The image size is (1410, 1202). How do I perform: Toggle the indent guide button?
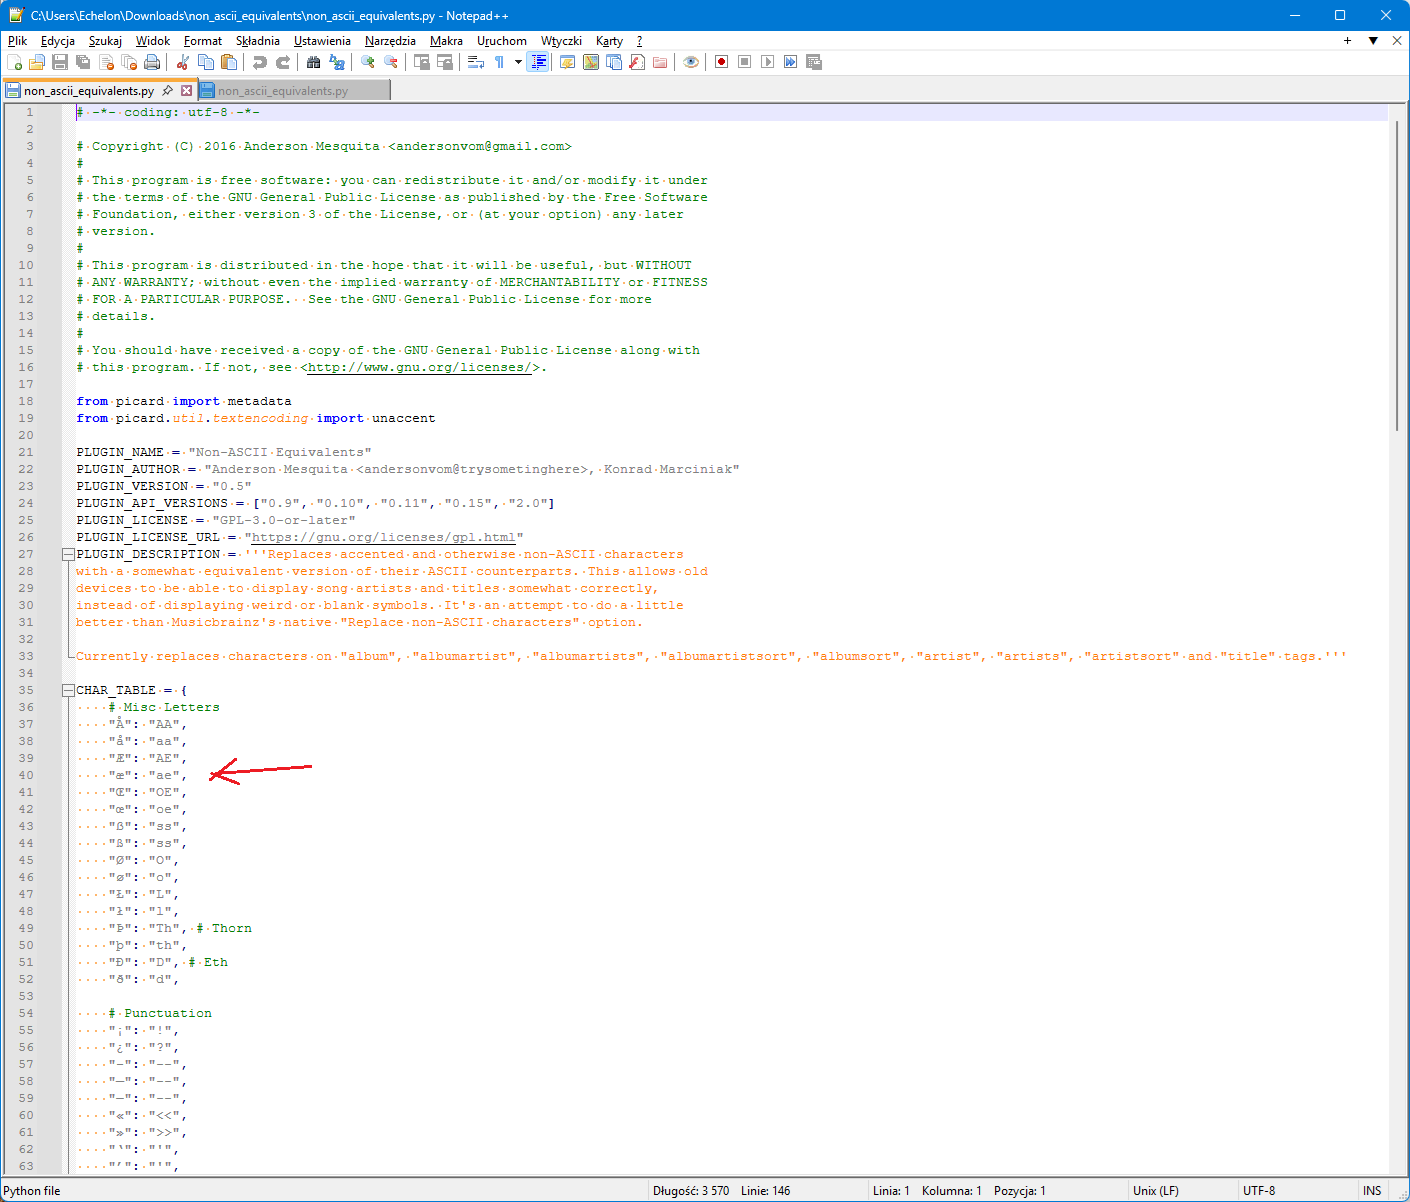539,62
